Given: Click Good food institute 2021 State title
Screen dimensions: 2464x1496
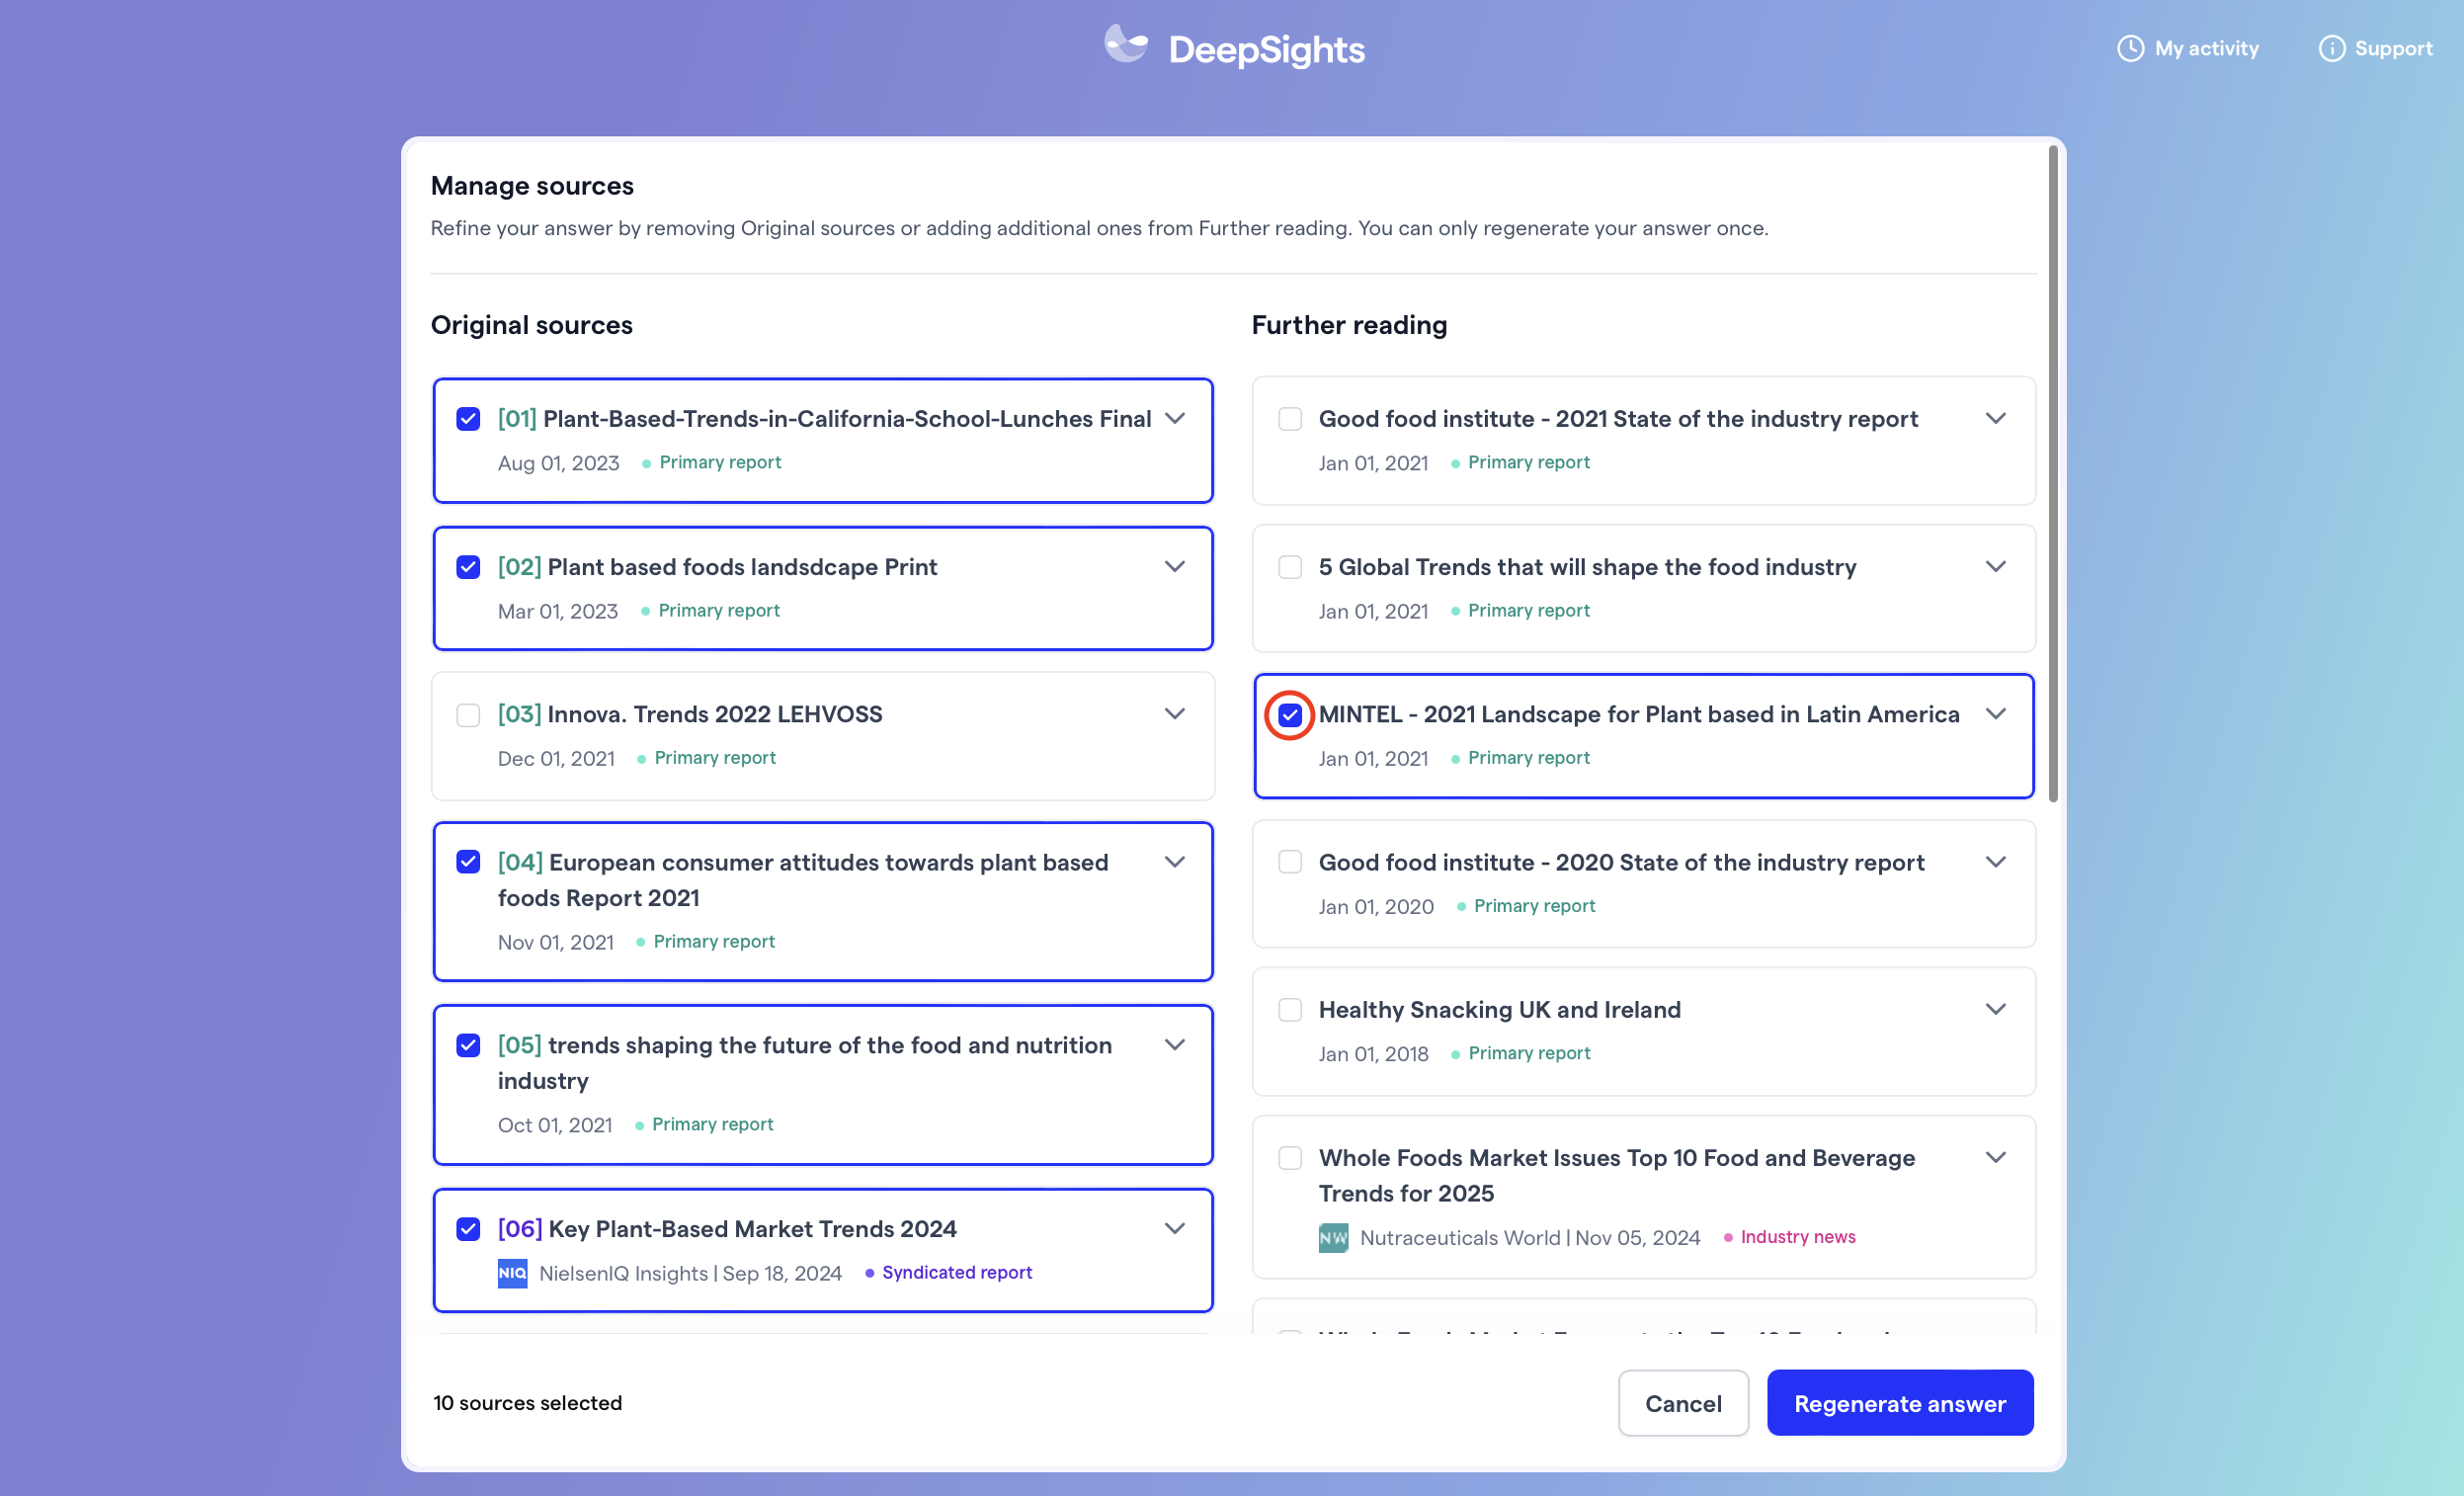Looking at the screenshot, I should (x=1618, y=419).
